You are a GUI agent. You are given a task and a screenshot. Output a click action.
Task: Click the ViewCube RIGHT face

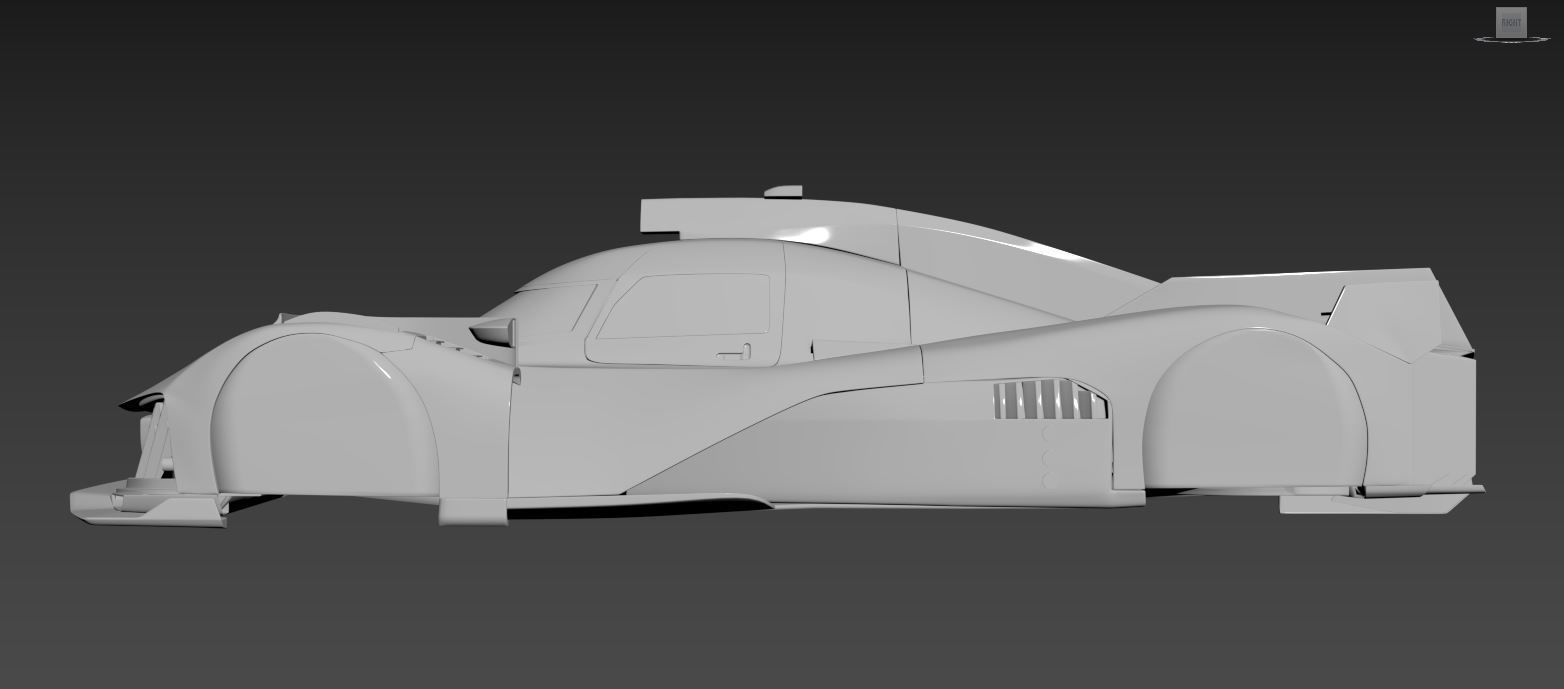pos(1511,22)
